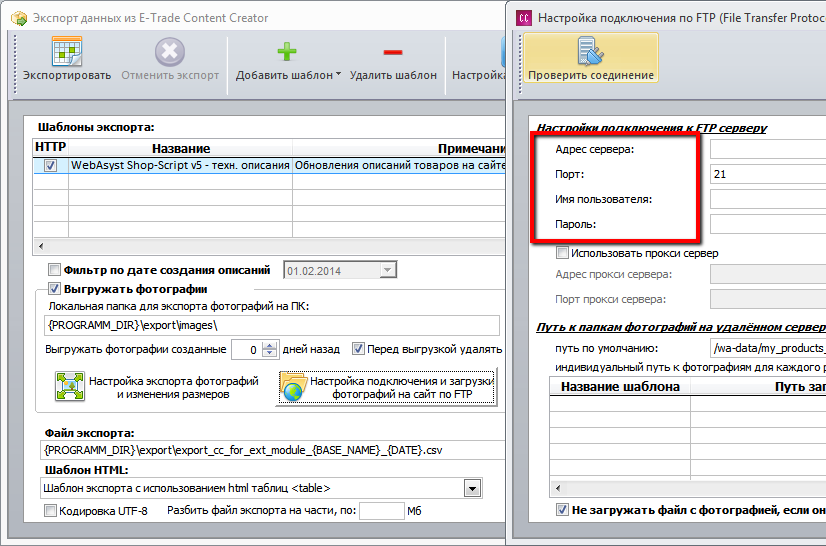The width and height of the screenshot is (826, 546).
Task: Expand the Шаблон HTML dropdown
Action: pos(472,489)
